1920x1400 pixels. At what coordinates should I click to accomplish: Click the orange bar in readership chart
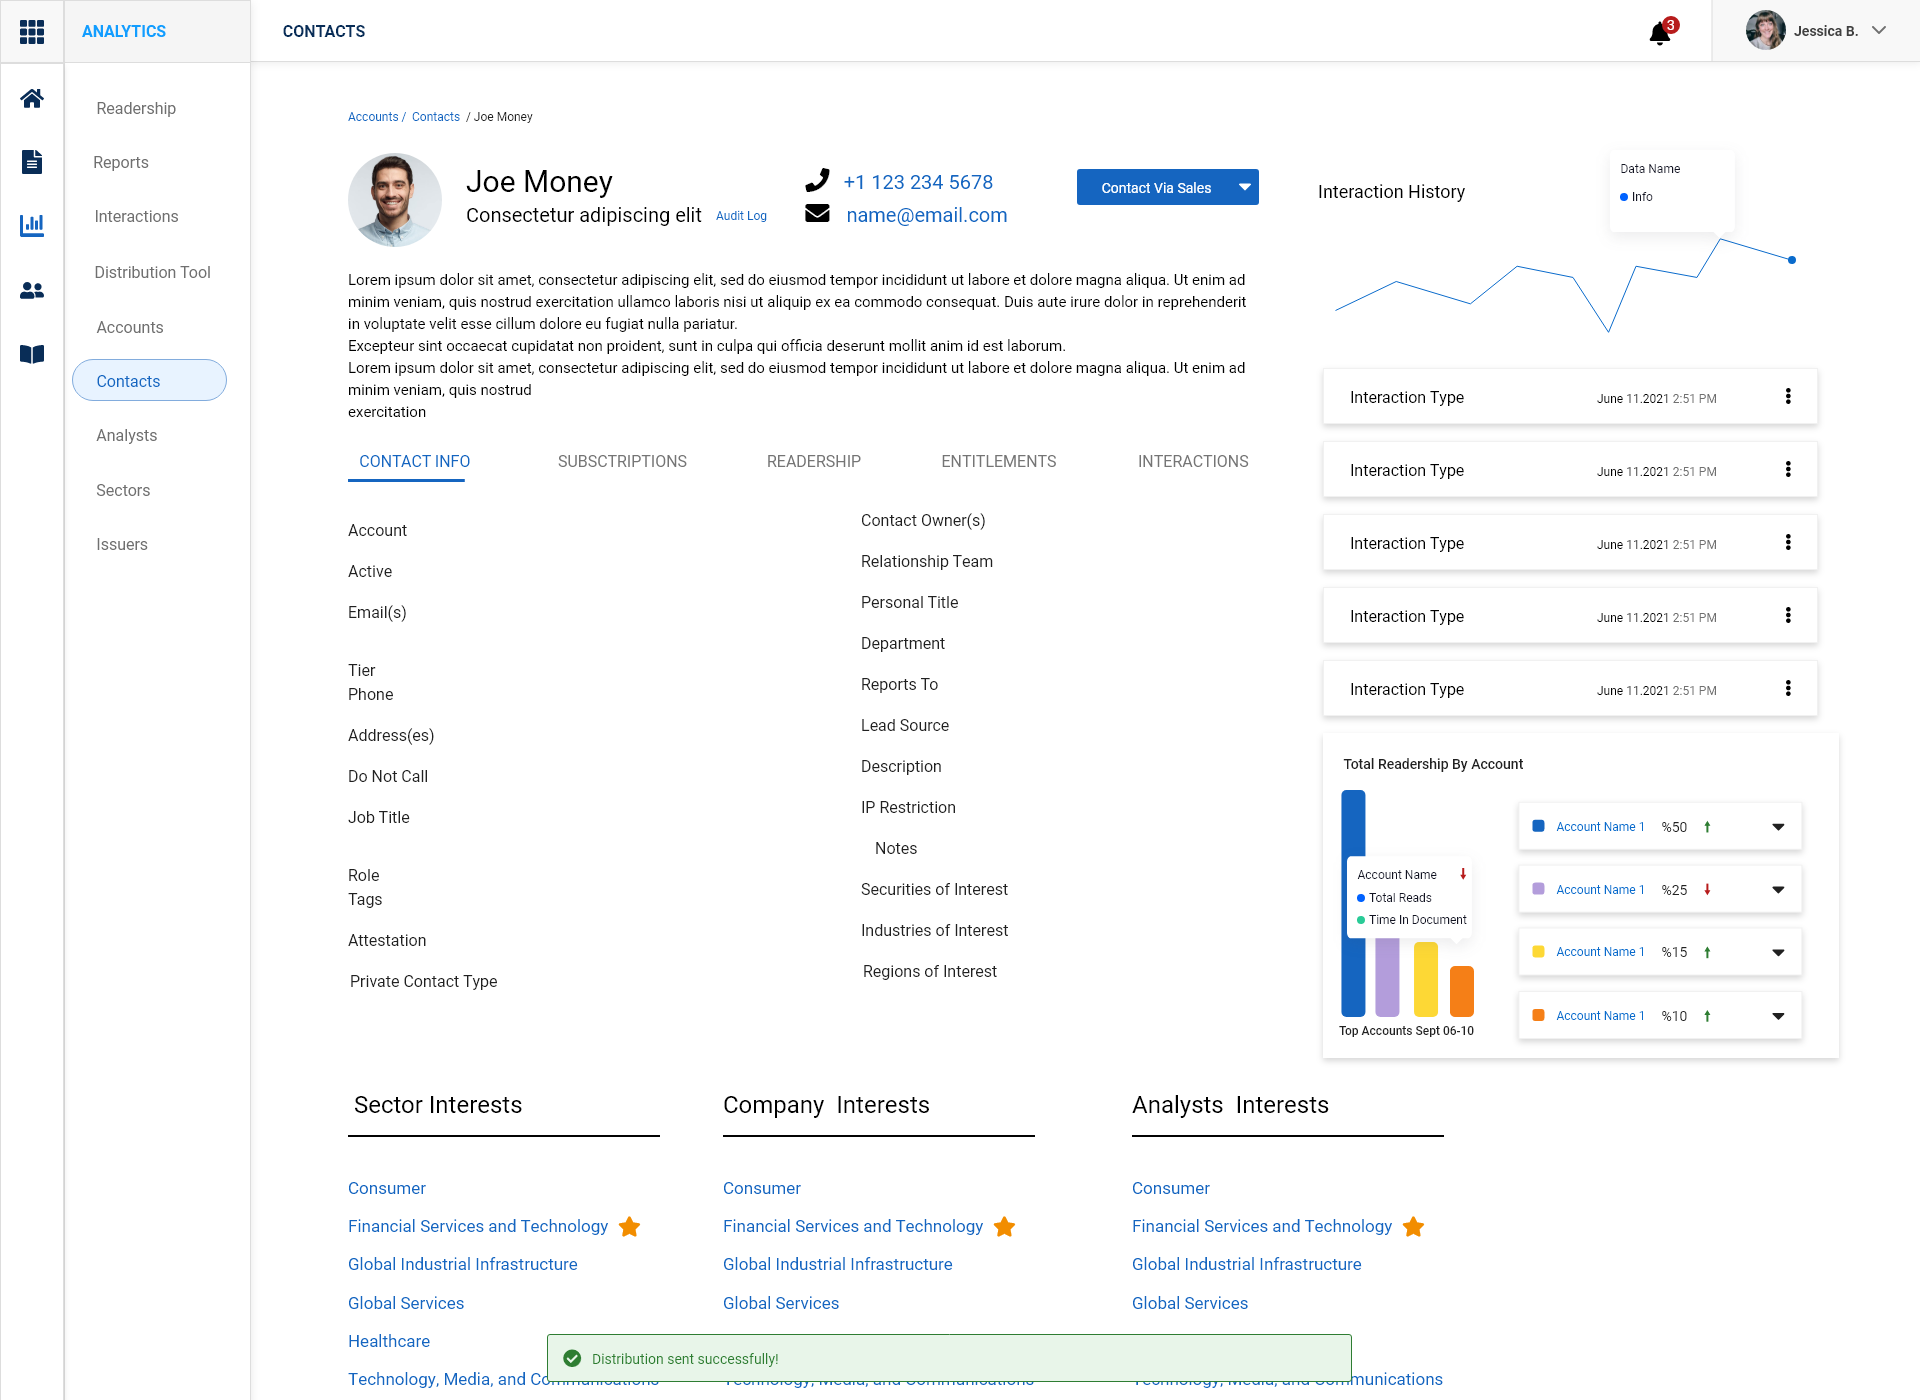(1461, 991)
